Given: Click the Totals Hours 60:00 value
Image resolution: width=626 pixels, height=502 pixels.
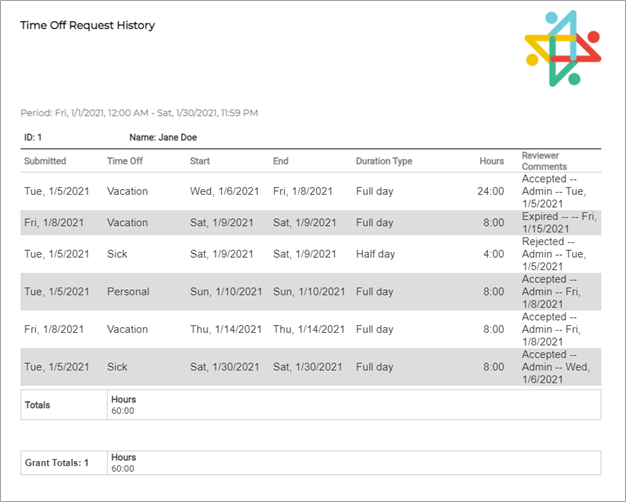Looking at the screenshot, I should 123,411.
